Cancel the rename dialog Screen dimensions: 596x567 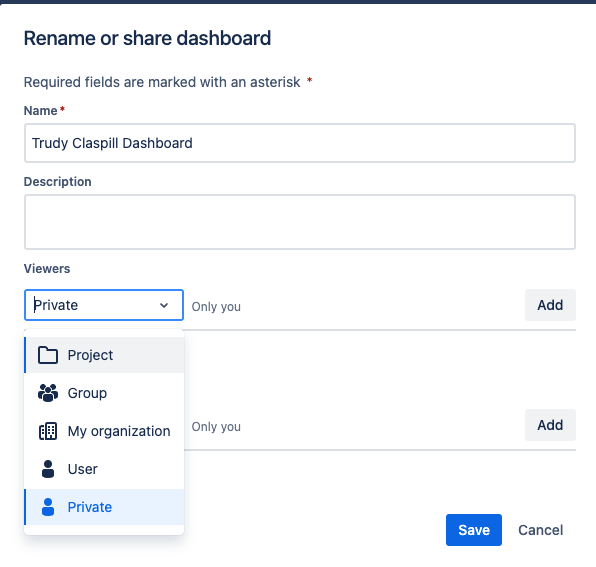tap(541, 530)
